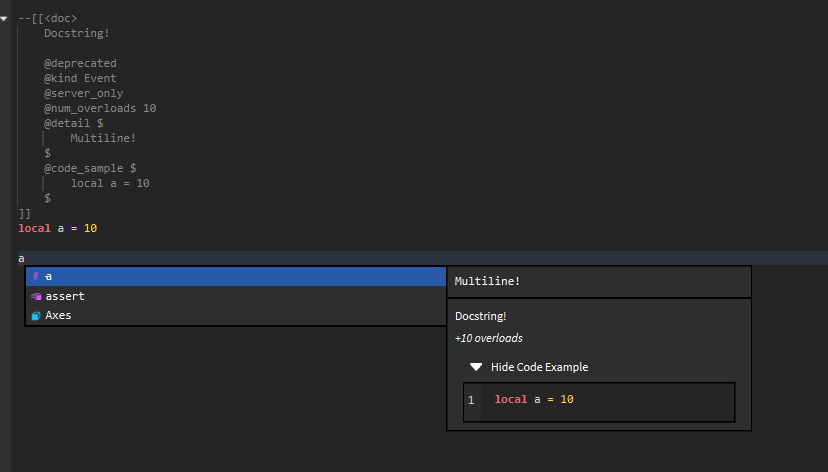Screen dimensions: 828x472
Task: Click the '+10 overloads' text
Action: [488, 338]
